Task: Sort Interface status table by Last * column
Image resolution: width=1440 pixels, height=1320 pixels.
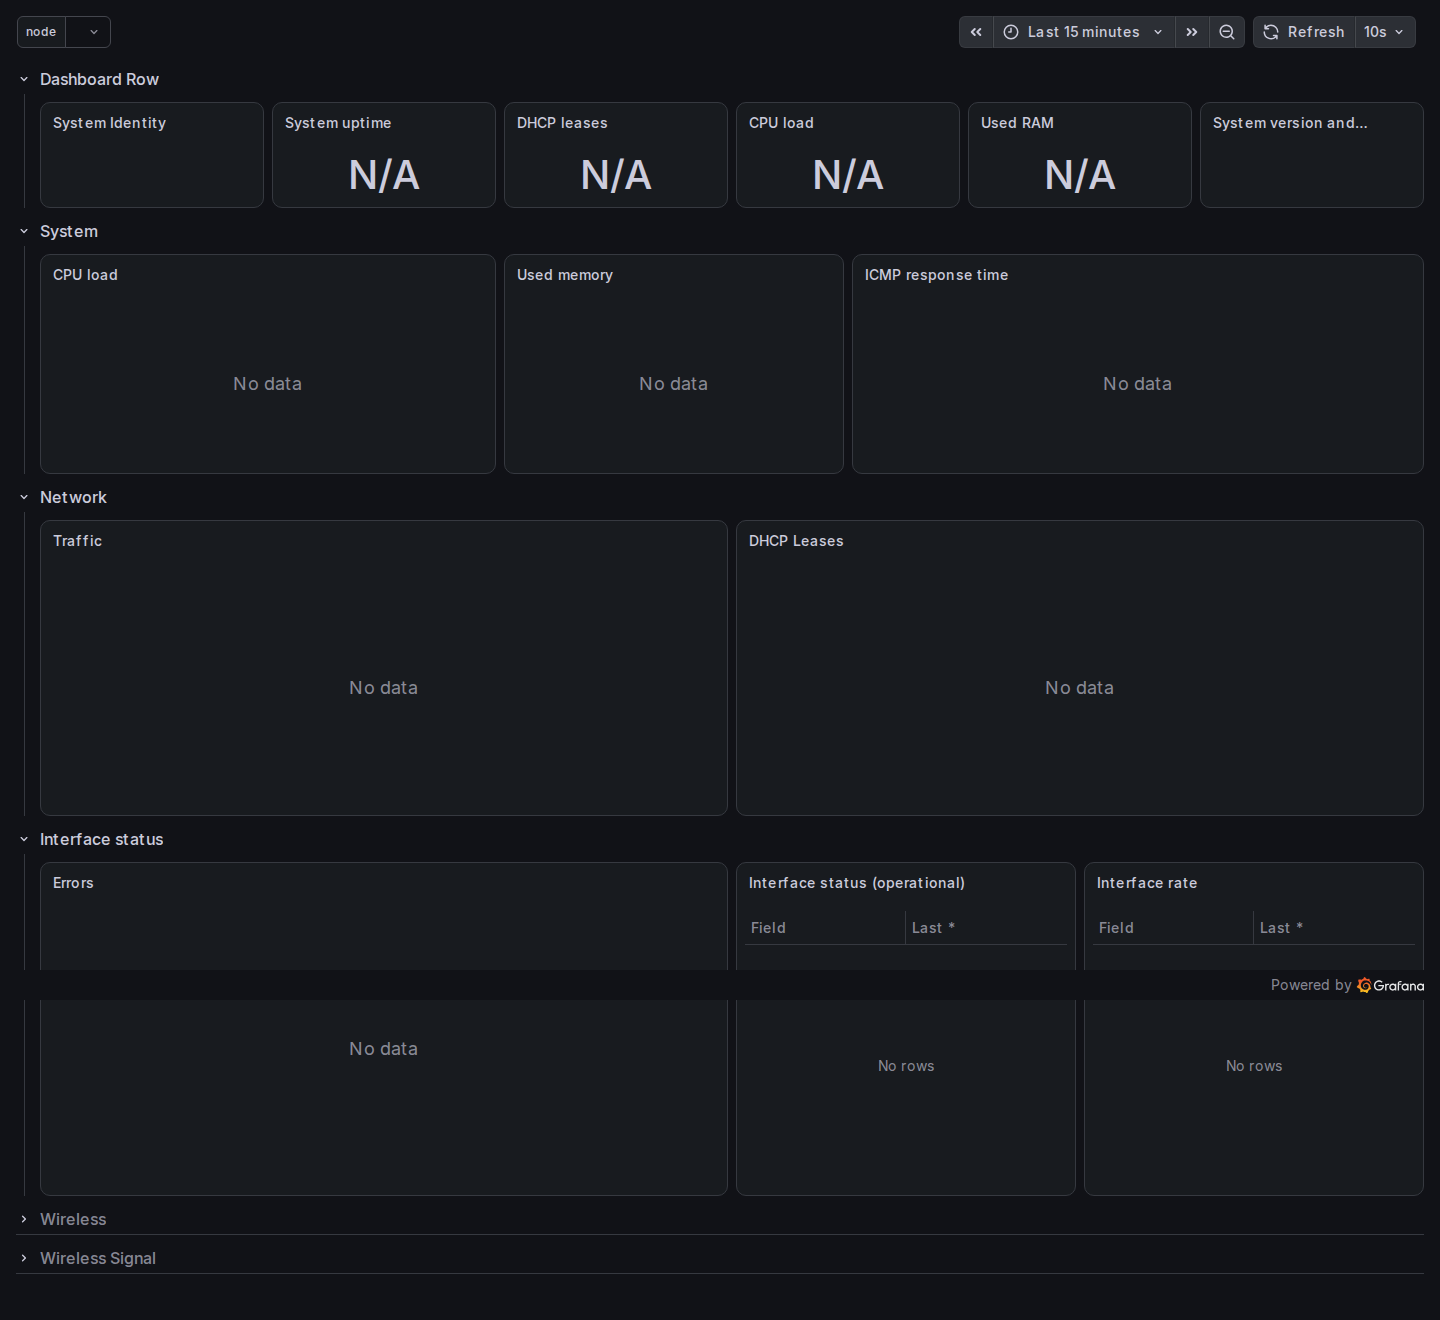Action: pyautogui.click(x=933, y=928)
